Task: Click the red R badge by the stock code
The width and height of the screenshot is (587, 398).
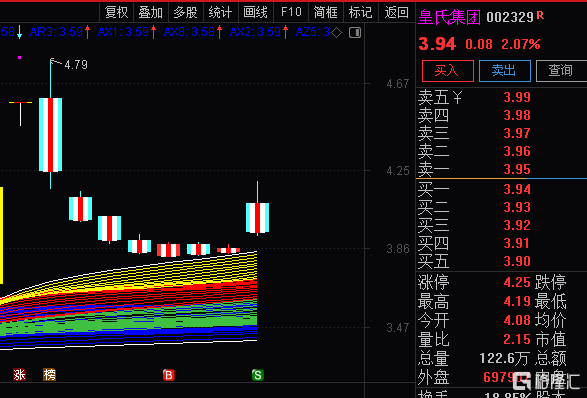Action: [x=540, y=15]
